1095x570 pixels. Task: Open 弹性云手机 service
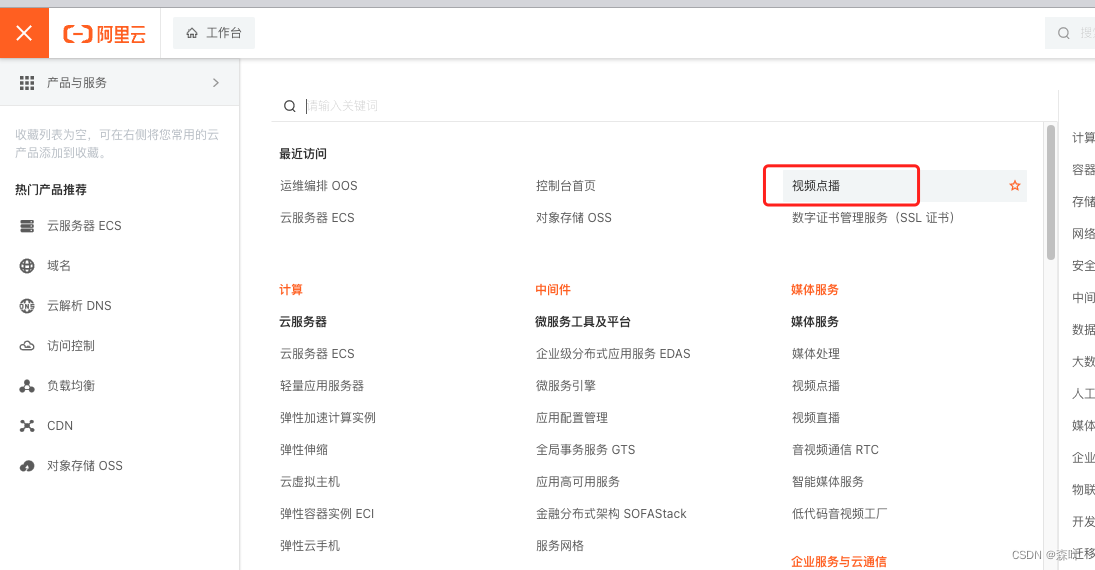310,546
